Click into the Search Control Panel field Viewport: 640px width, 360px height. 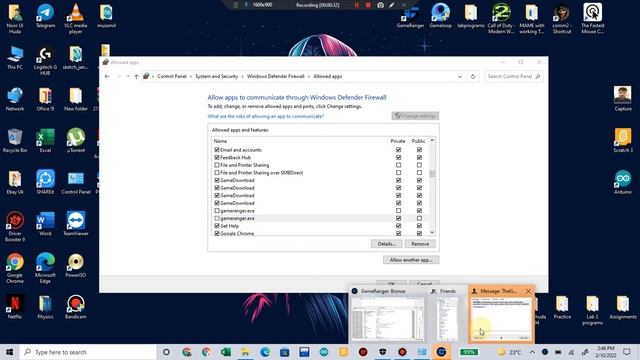(x=514, y=76)
